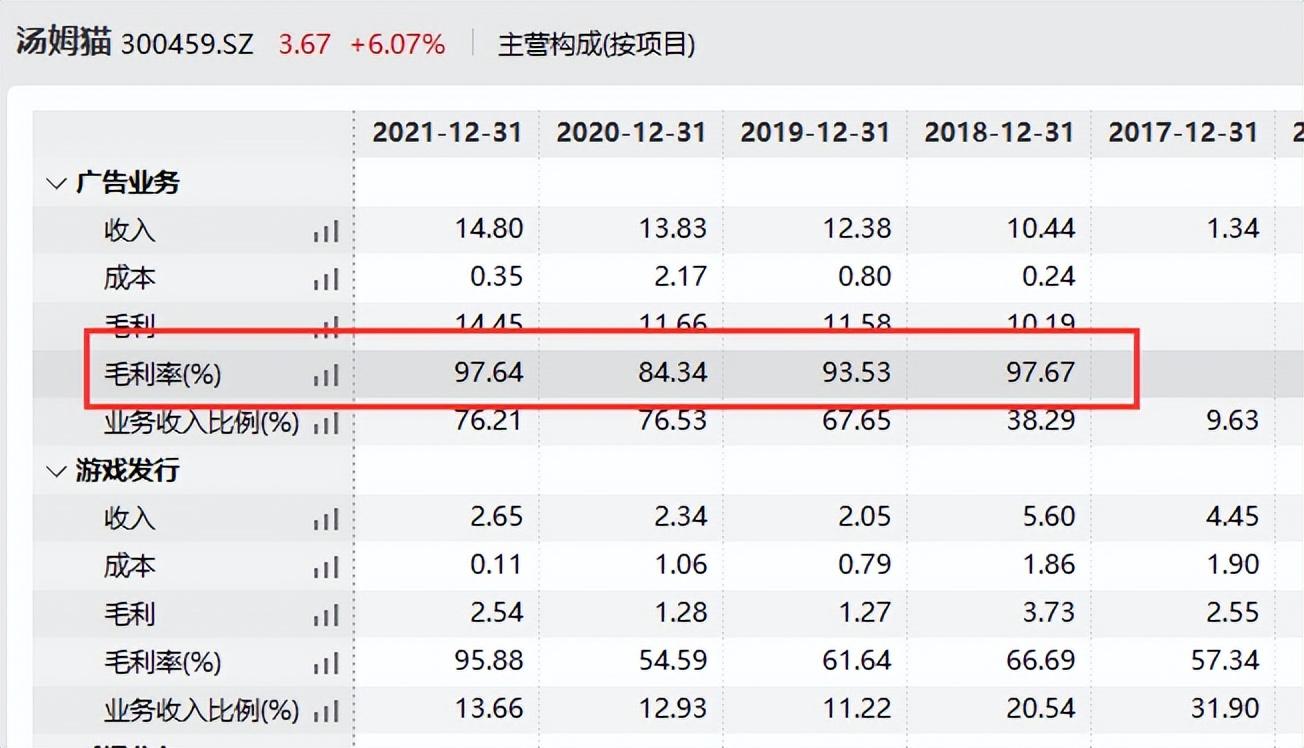Image resolution: width=1304 pixels, height=748 pixels.
Task: Click the 汤姆猫 stock name
Action: (62, 43)
